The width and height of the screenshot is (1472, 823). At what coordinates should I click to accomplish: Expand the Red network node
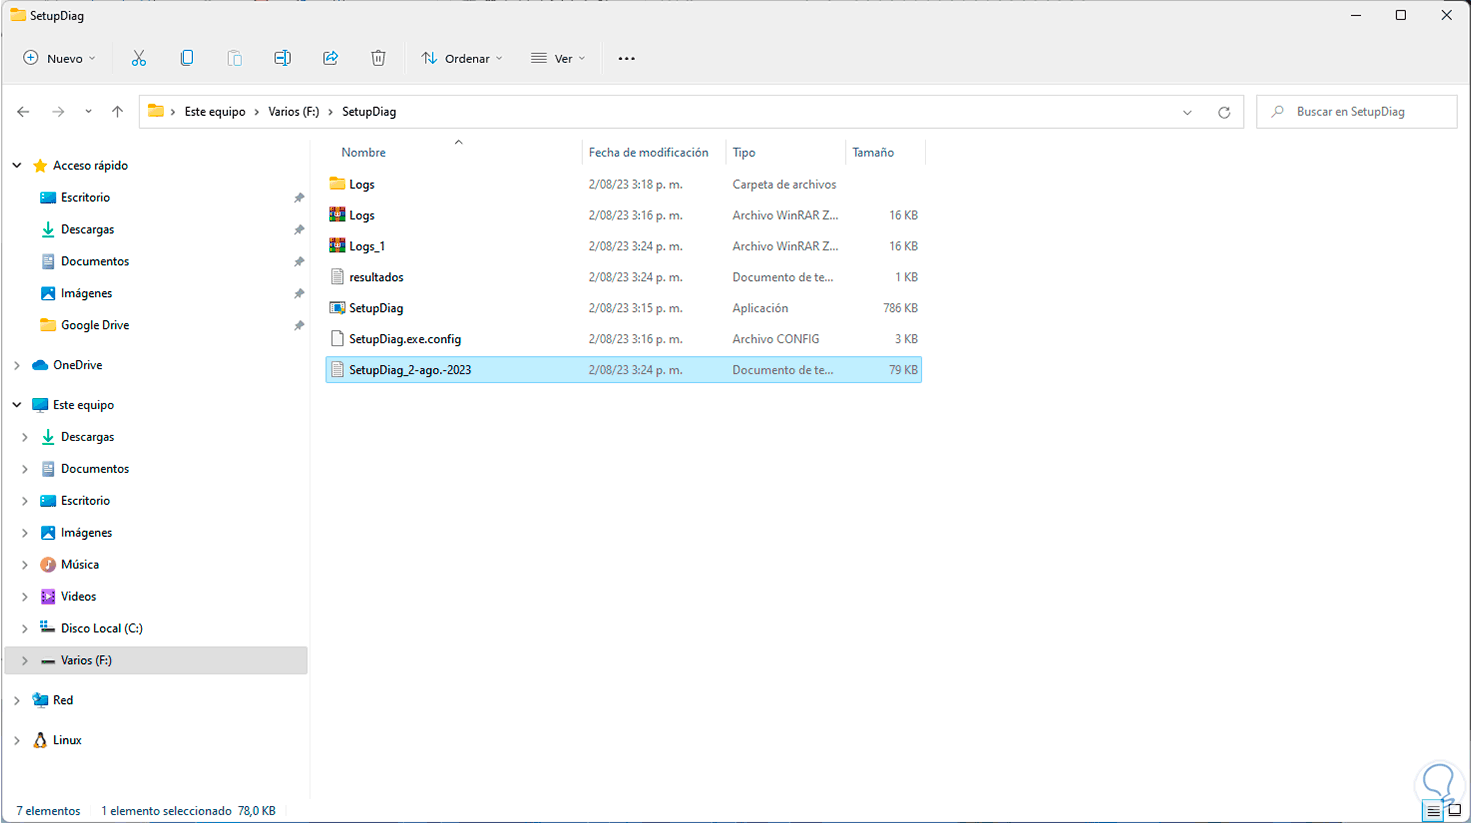tap(17, 701)
